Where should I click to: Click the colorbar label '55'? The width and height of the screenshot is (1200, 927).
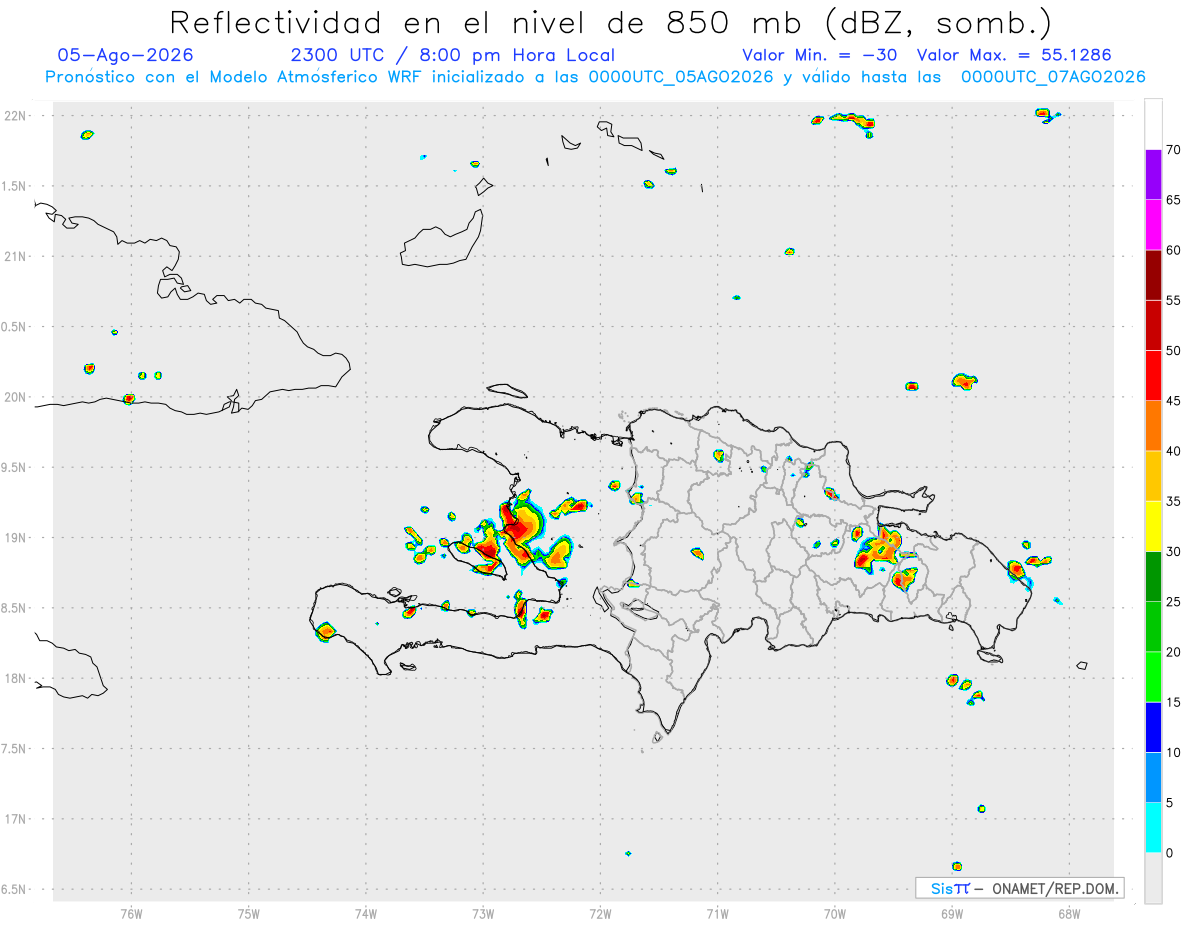tap(1173, 300)
